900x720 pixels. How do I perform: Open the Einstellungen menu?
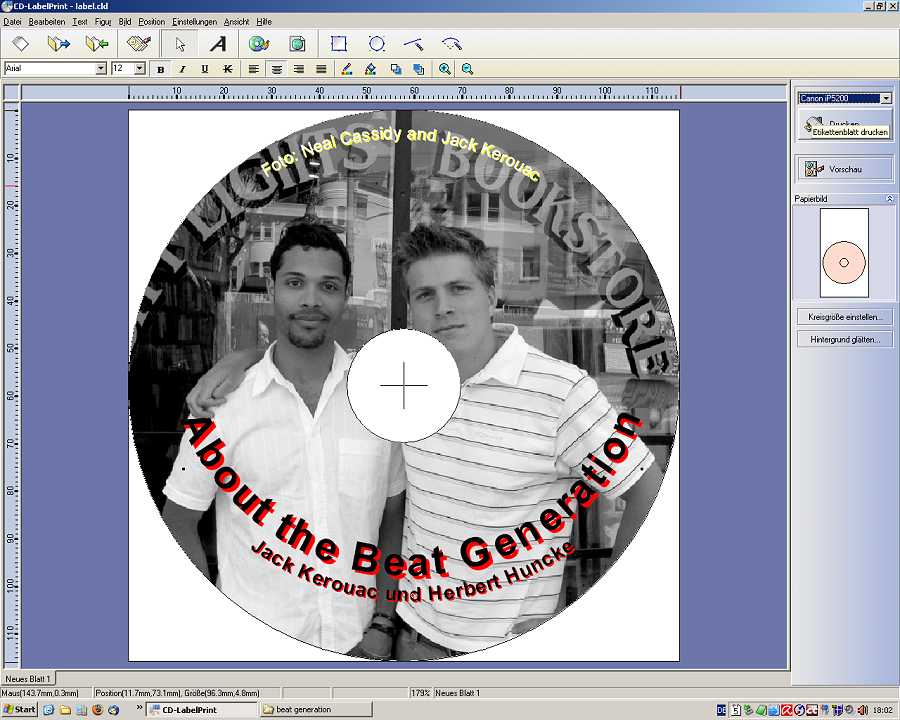(x=194, y=21)
